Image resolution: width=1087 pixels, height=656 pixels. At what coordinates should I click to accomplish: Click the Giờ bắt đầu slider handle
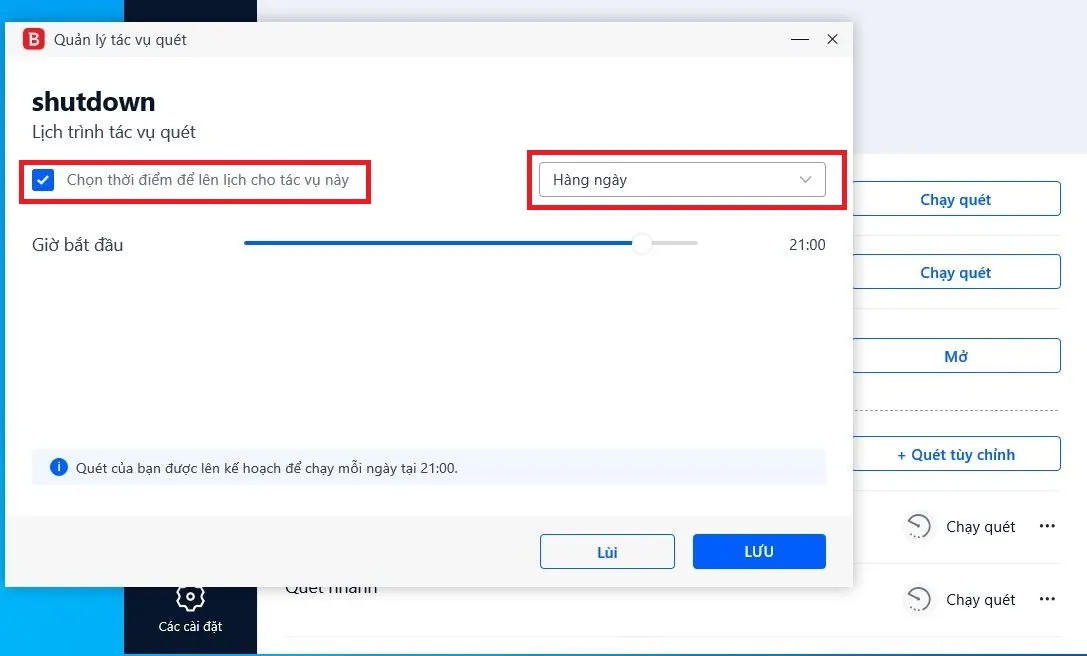(642, 243)
